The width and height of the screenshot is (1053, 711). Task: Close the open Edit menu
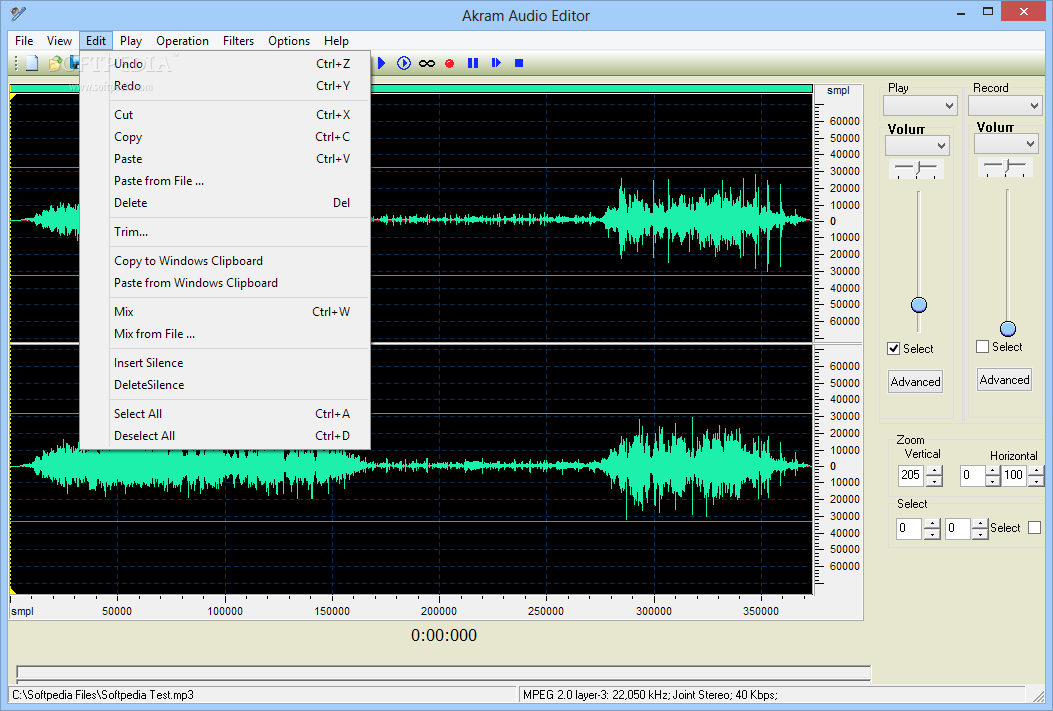(x=96, y=41)
